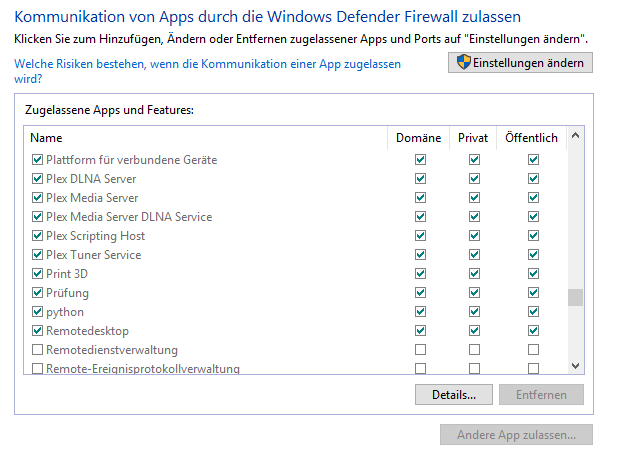This screenshot has width=627, height=453.
Task: Toggle the python app checkbox
Action: [38, 312]
